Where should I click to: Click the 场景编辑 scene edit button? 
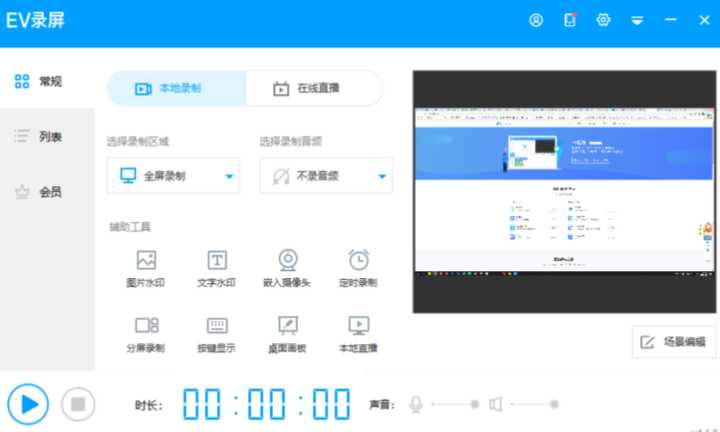[674, 342]
